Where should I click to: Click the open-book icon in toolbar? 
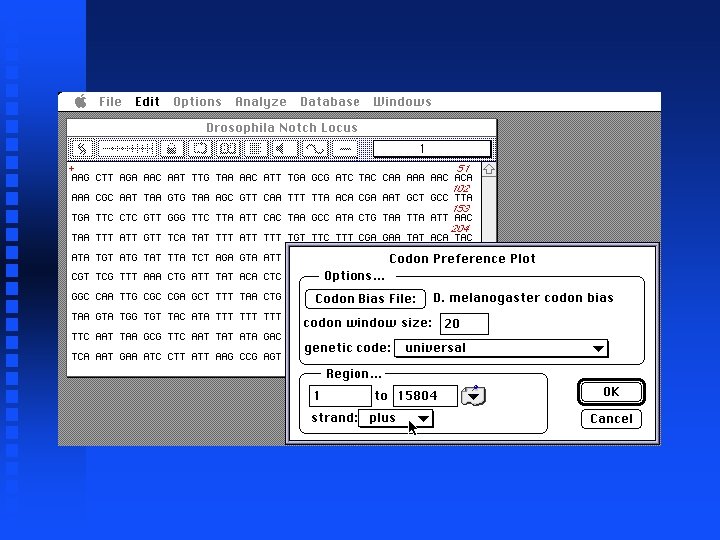pyautogui.click(x=228, y=149)
